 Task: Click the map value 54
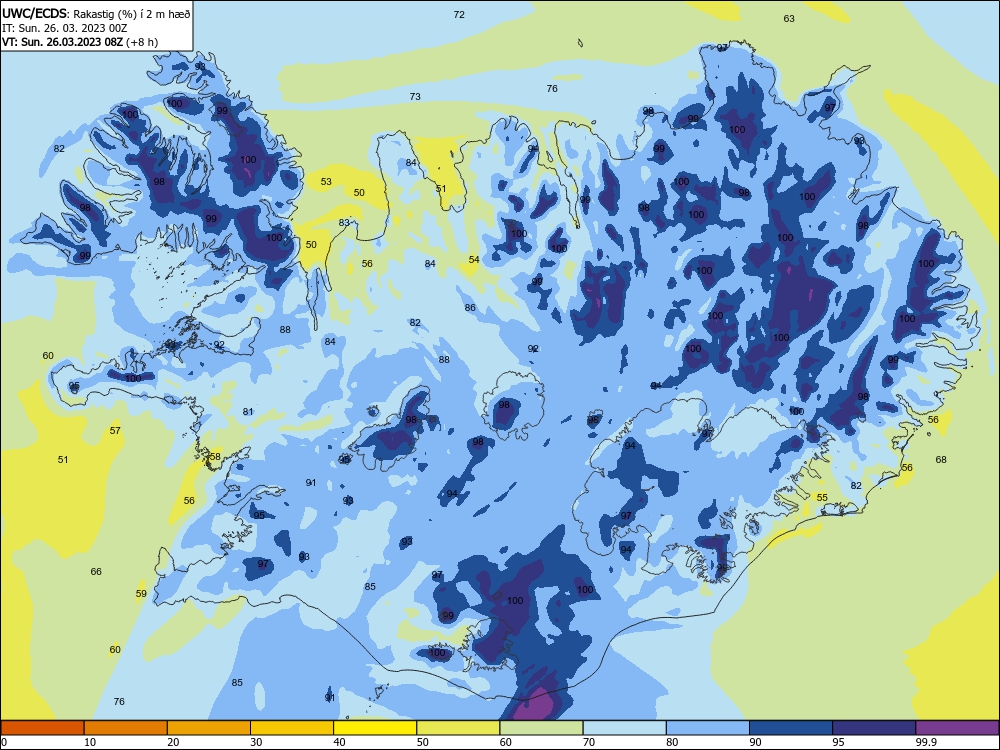(474, 260)
